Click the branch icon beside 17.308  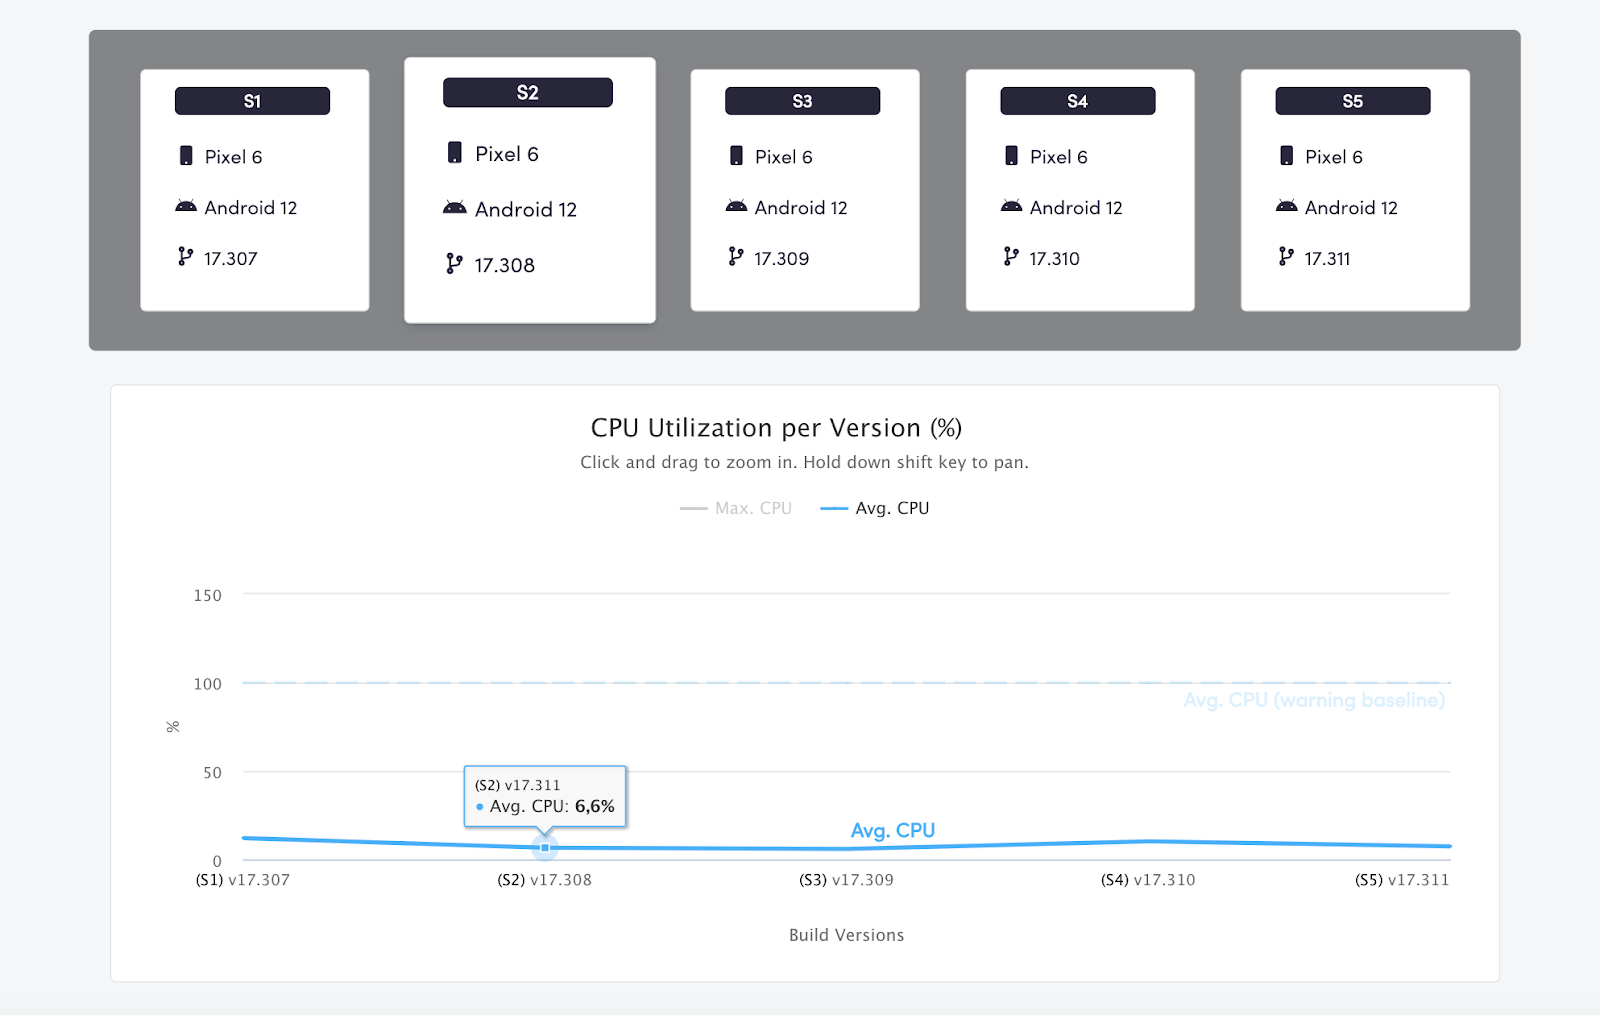point(454,264)
